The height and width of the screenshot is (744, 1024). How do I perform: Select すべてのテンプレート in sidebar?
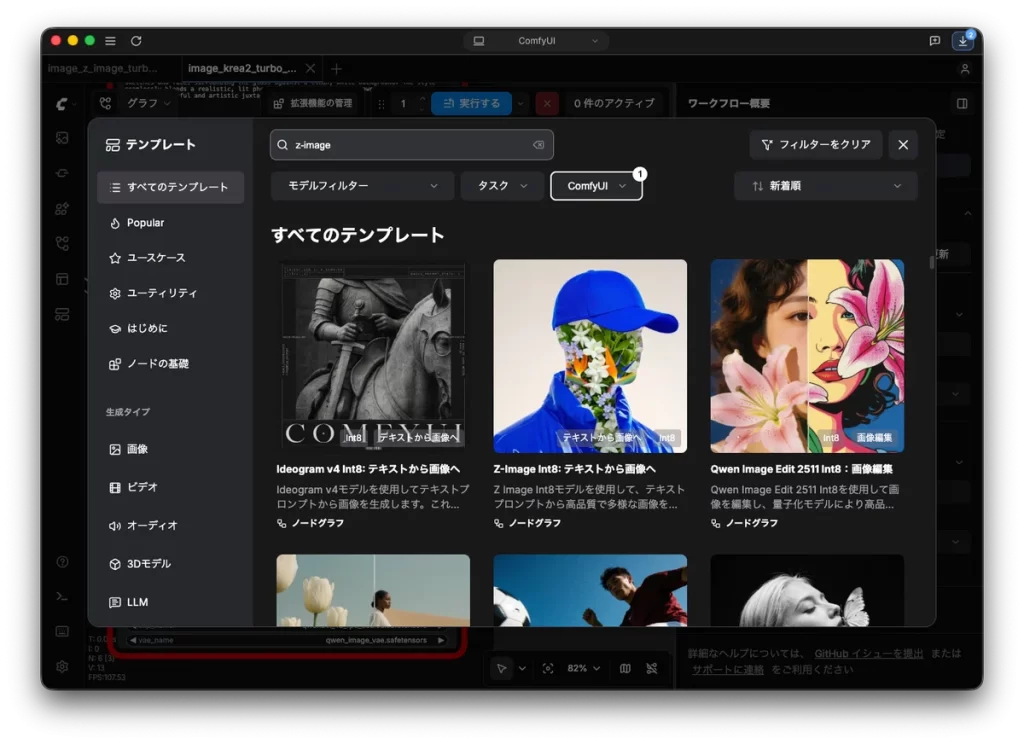tap(170, 187)
